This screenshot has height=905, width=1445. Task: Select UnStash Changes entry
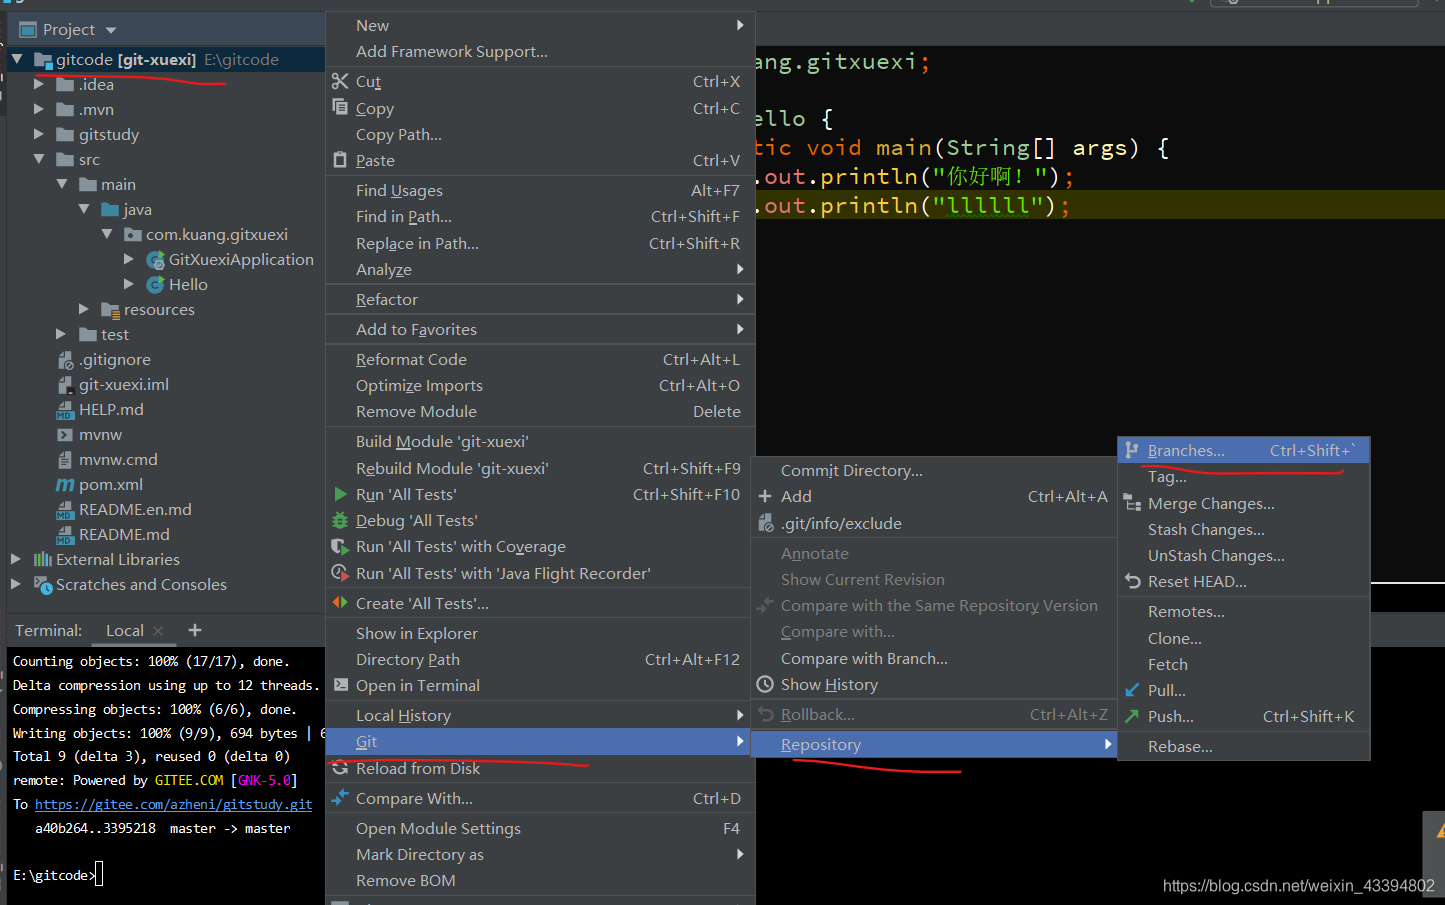(x=1243, y=555)
